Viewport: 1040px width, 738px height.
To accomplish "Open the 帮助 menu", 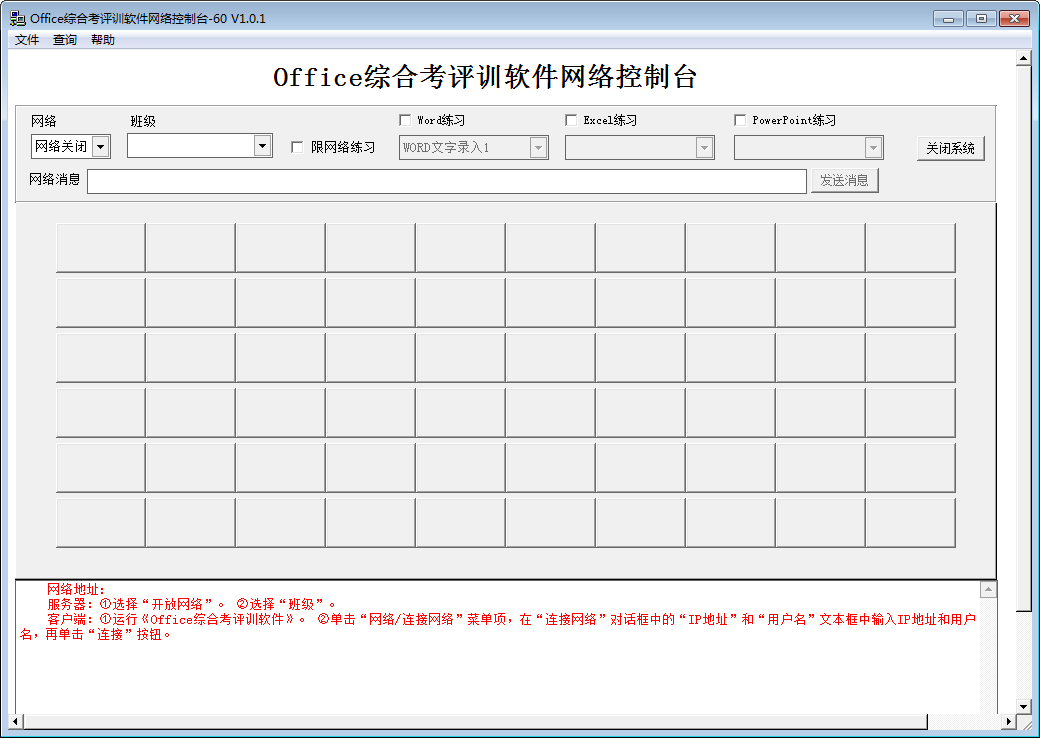I will (103, 40).
